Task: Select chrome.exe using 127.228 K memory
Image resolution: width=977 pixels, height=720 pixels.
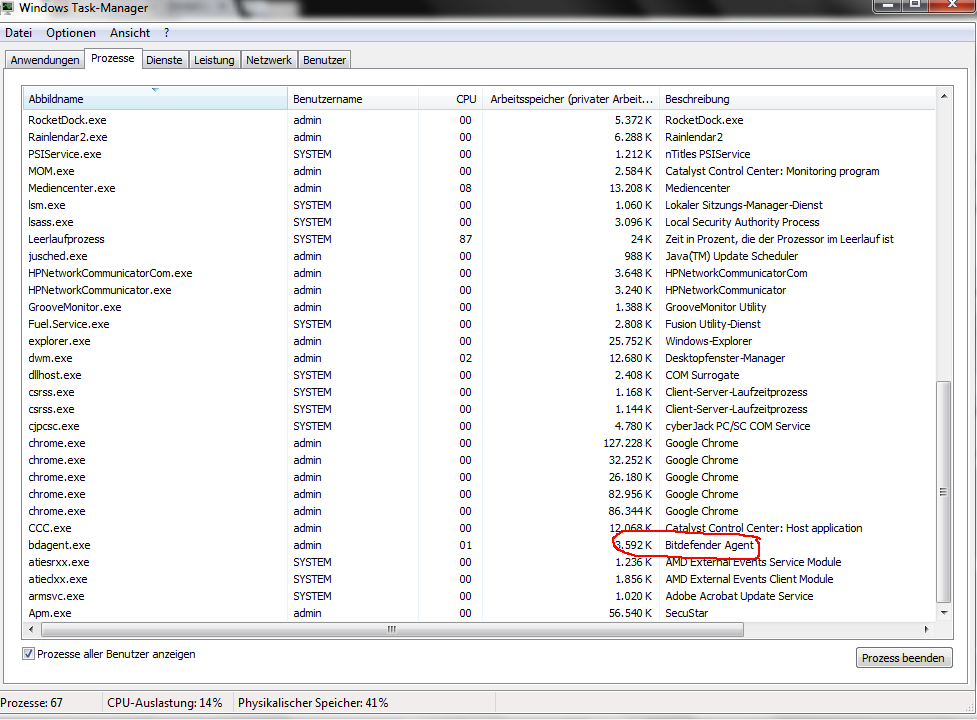Action: tap(479, 443)
